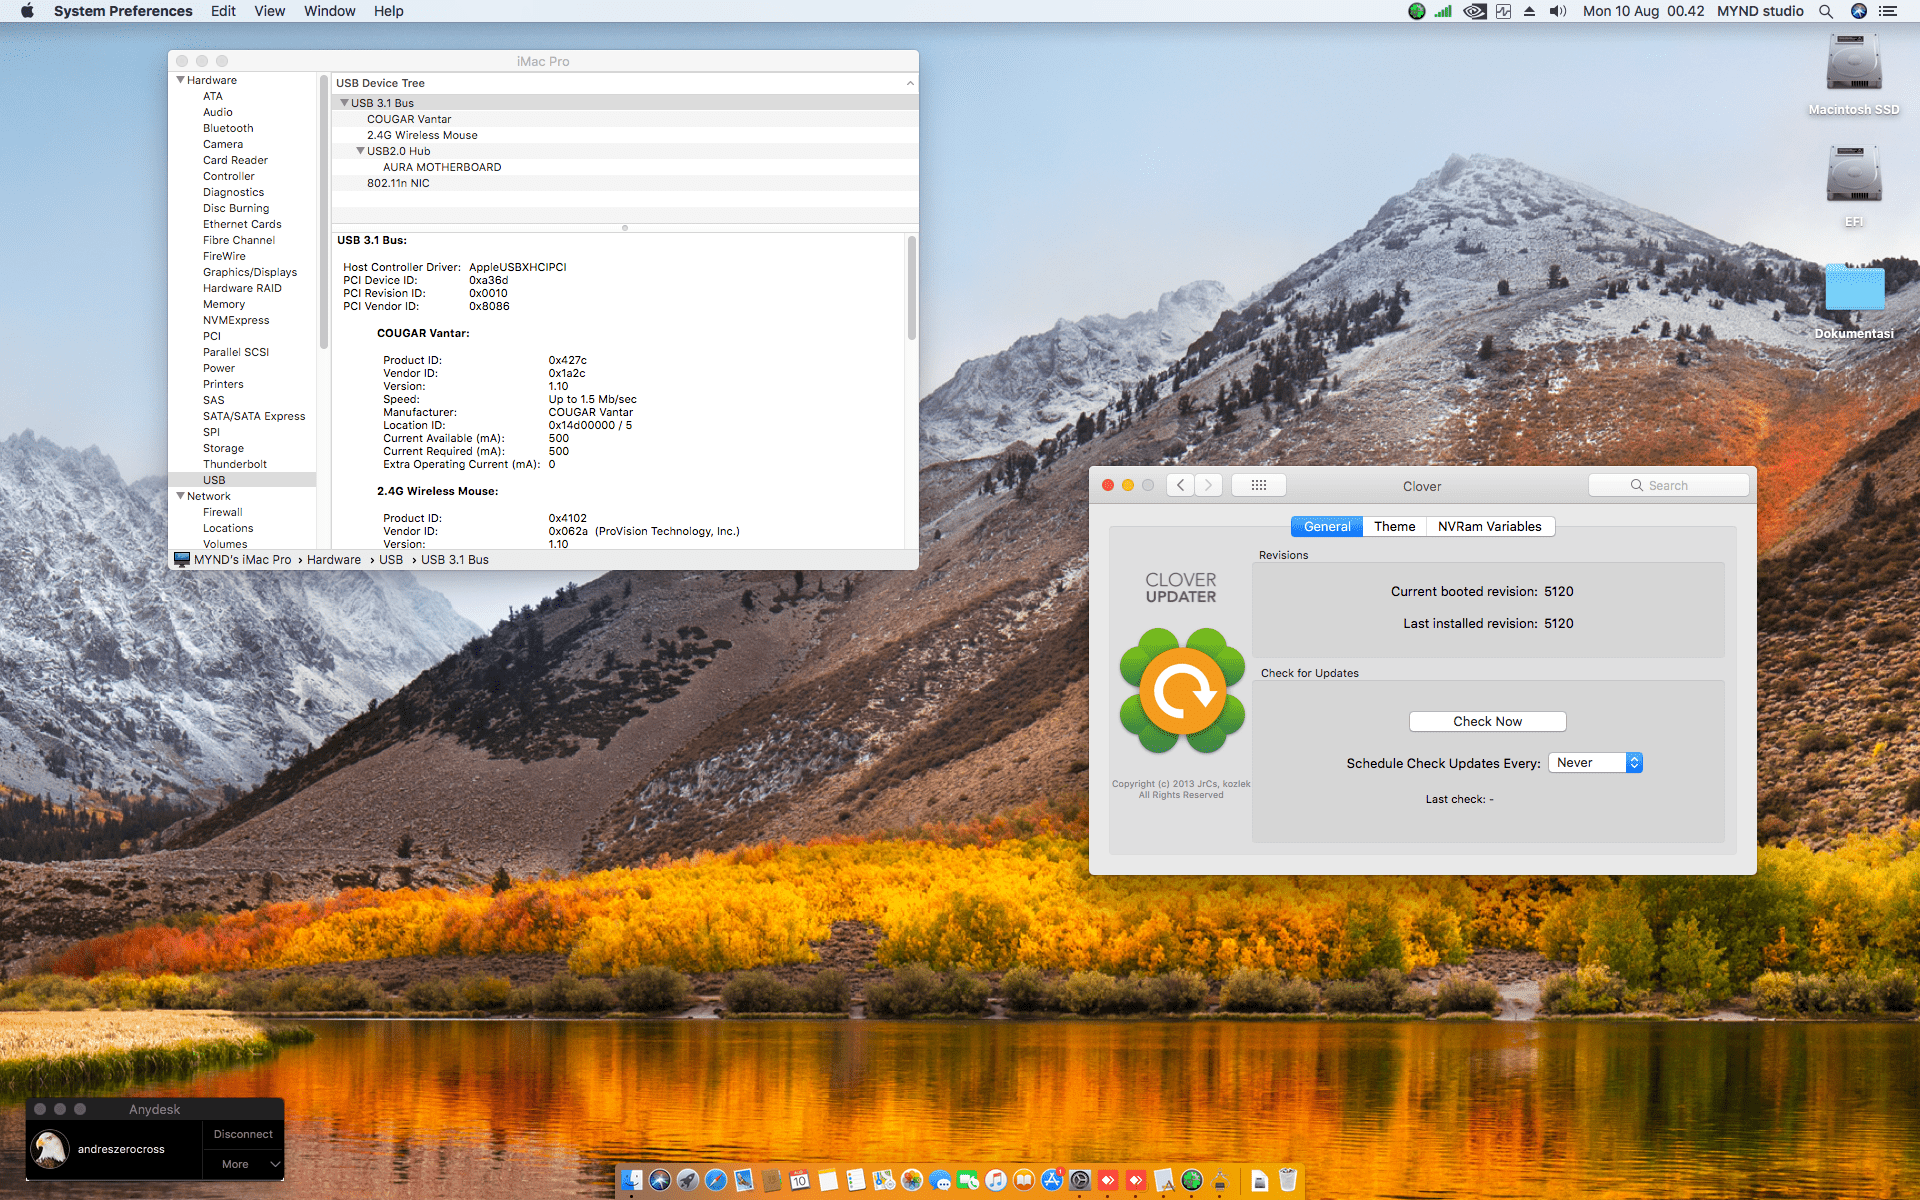The height and width of the screenshot is (1200, 1920).
Task: Click MYND studio user menu
Action: pos(1760,11)
